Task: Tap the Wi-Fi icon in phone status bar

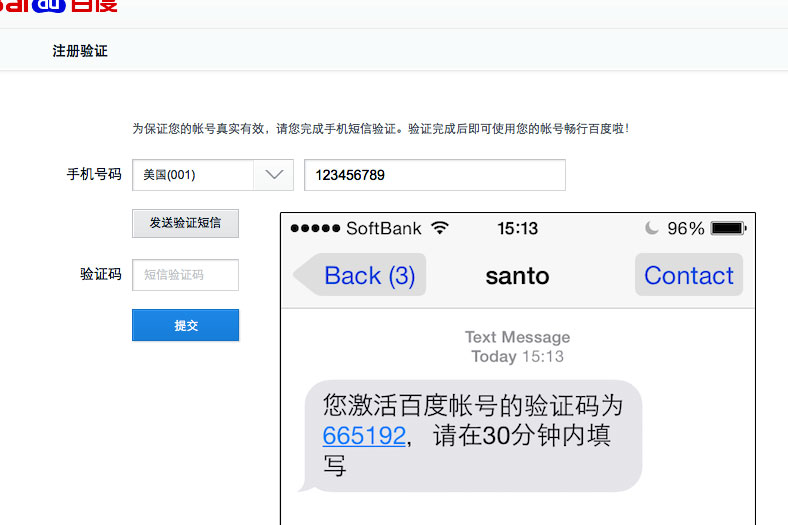Action: click(440, 228)
